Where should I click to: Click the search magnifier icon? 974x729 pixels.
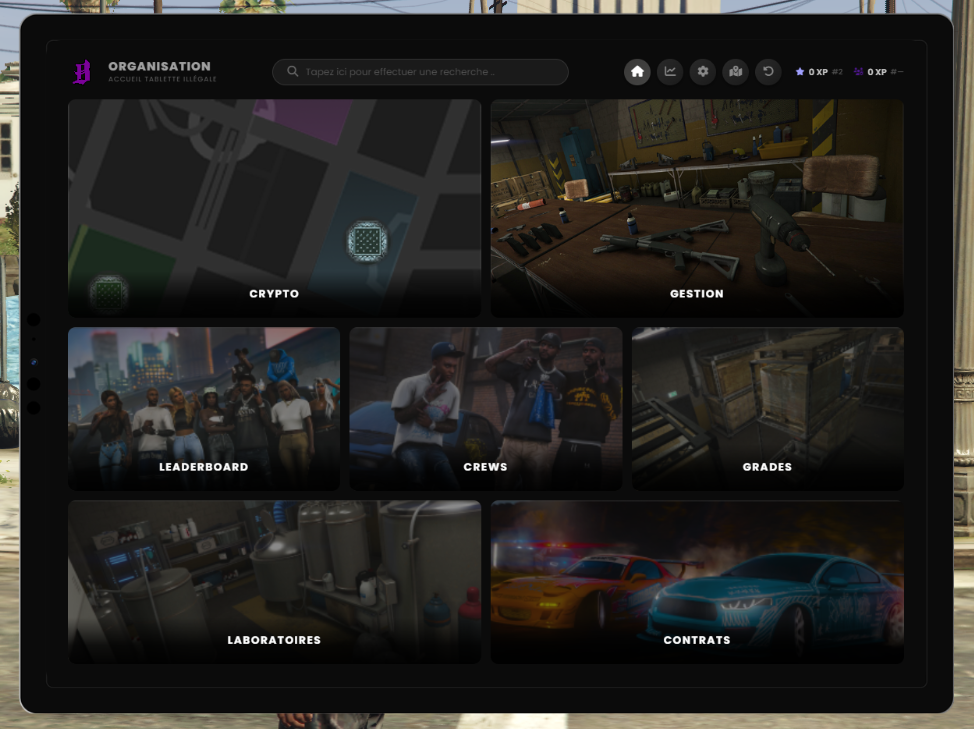(293, 71)
